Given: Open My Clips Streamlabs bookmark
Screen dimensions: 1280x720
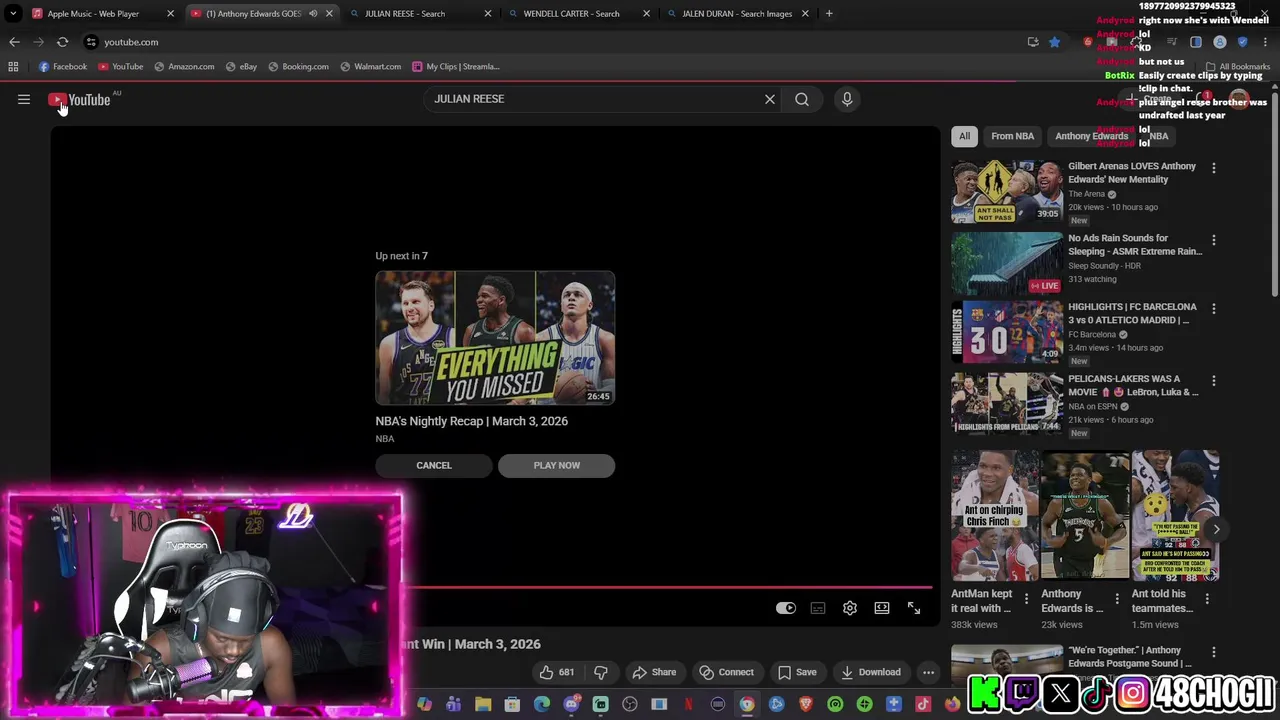Looking at the screenshot, I should tap(456, 66).
